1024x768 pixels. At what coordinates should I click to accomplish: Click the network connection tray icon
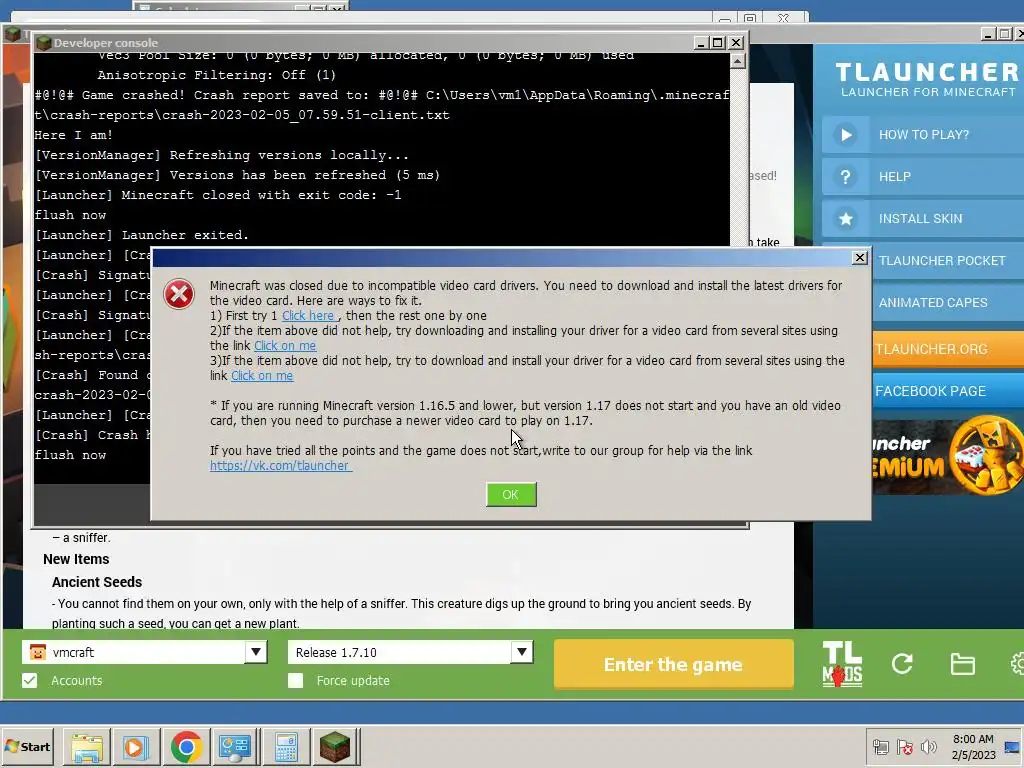point(880,747)
